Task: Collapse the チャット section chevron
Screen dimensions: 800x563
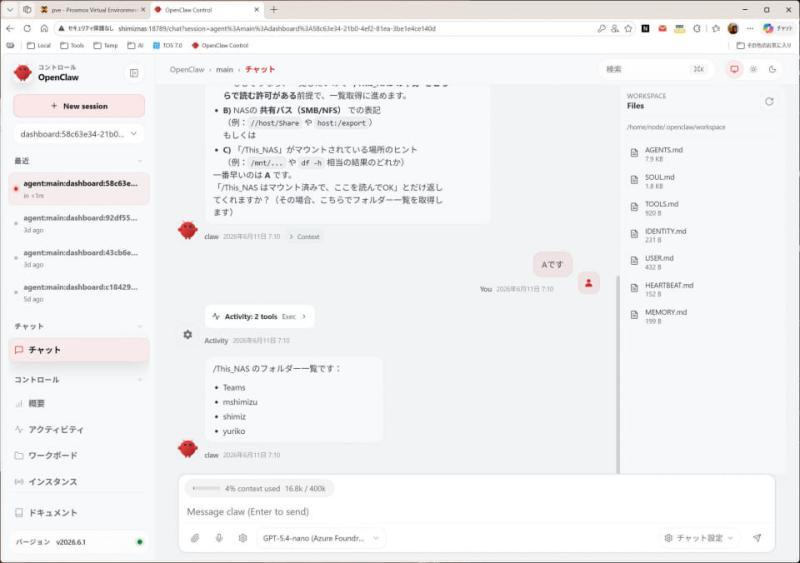Action: [x=140, y=326]
